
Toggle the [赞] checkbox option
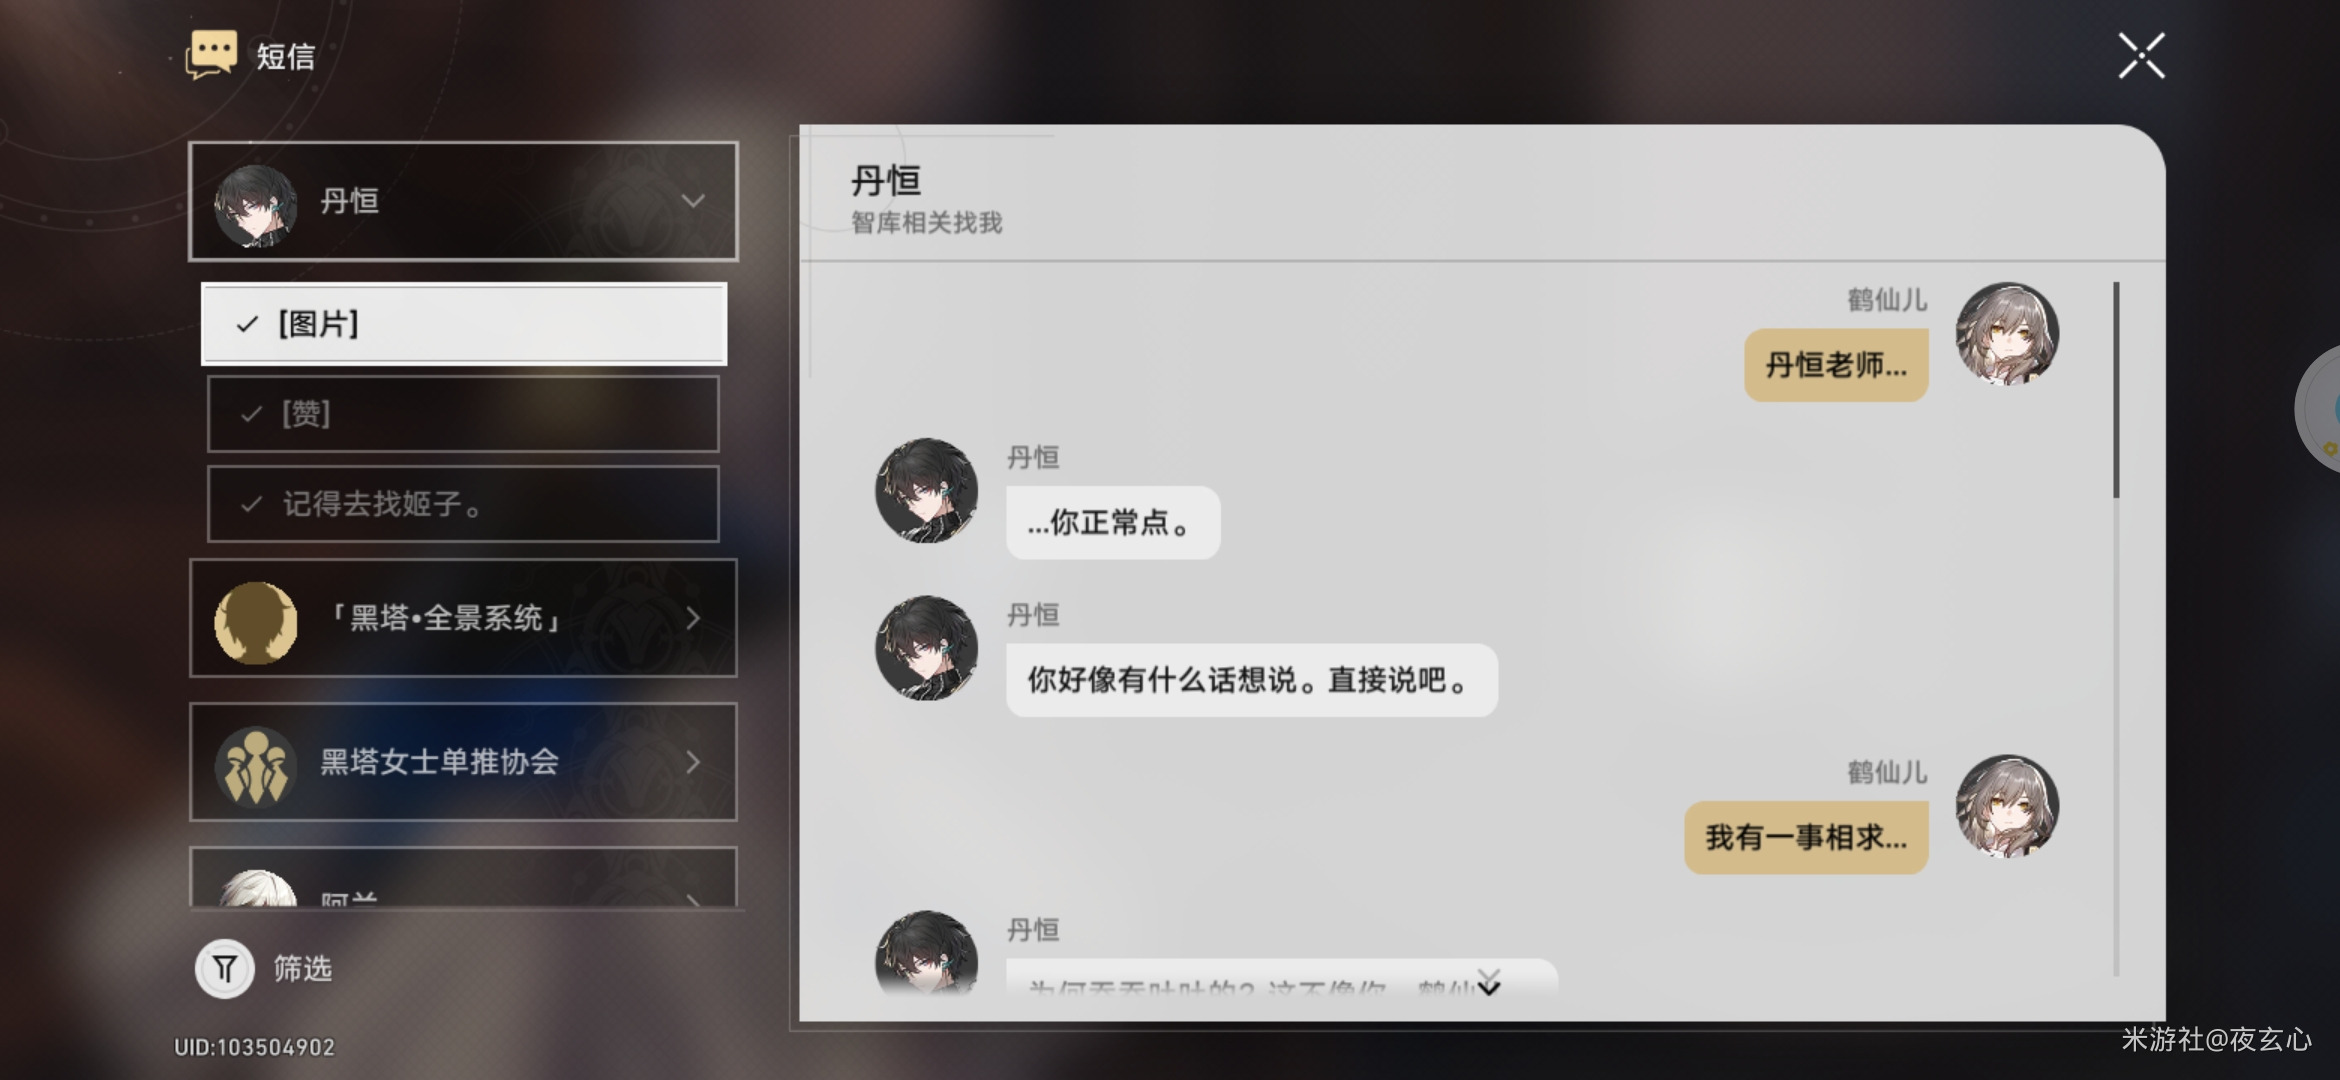pyautogui.click(x=464, y=415)
